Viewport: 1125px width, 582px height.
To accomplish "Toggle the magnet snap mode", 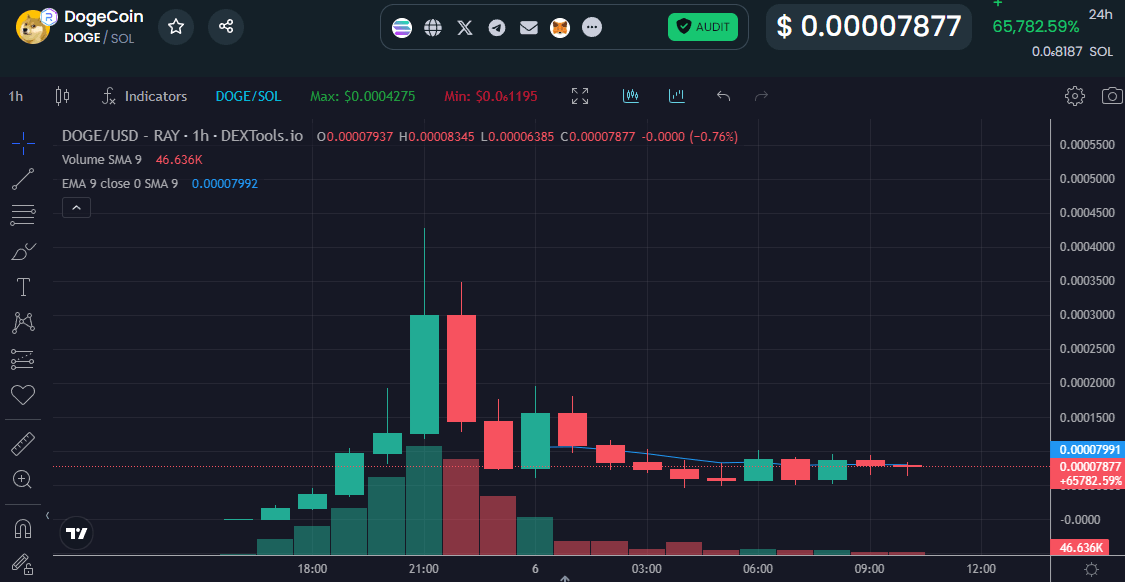I will pyautogui.click(x=23, y=529).
